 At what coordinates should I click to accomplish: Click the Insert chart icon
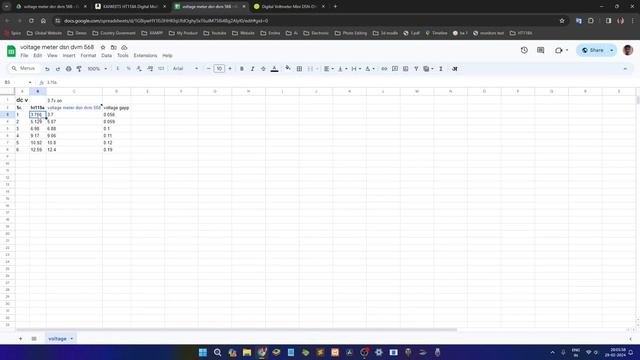click(x=405, y=69)
